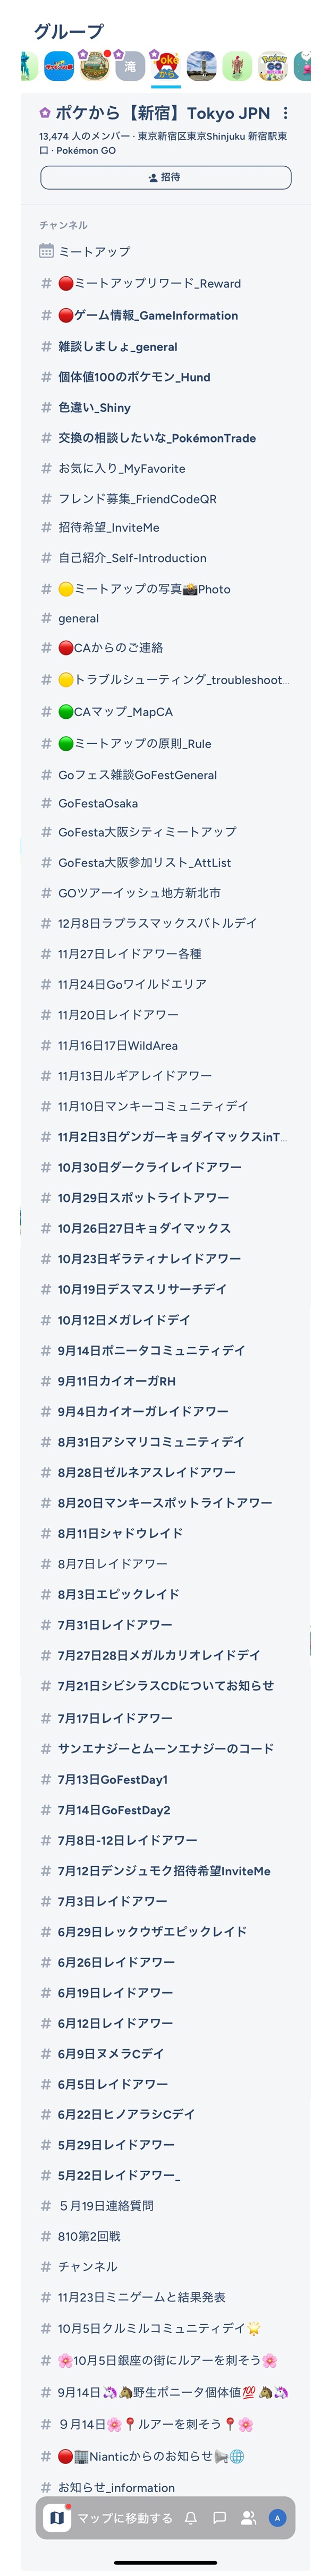Select the group avatar labeled 滝
330x2576 pixels.
[129, 66]
